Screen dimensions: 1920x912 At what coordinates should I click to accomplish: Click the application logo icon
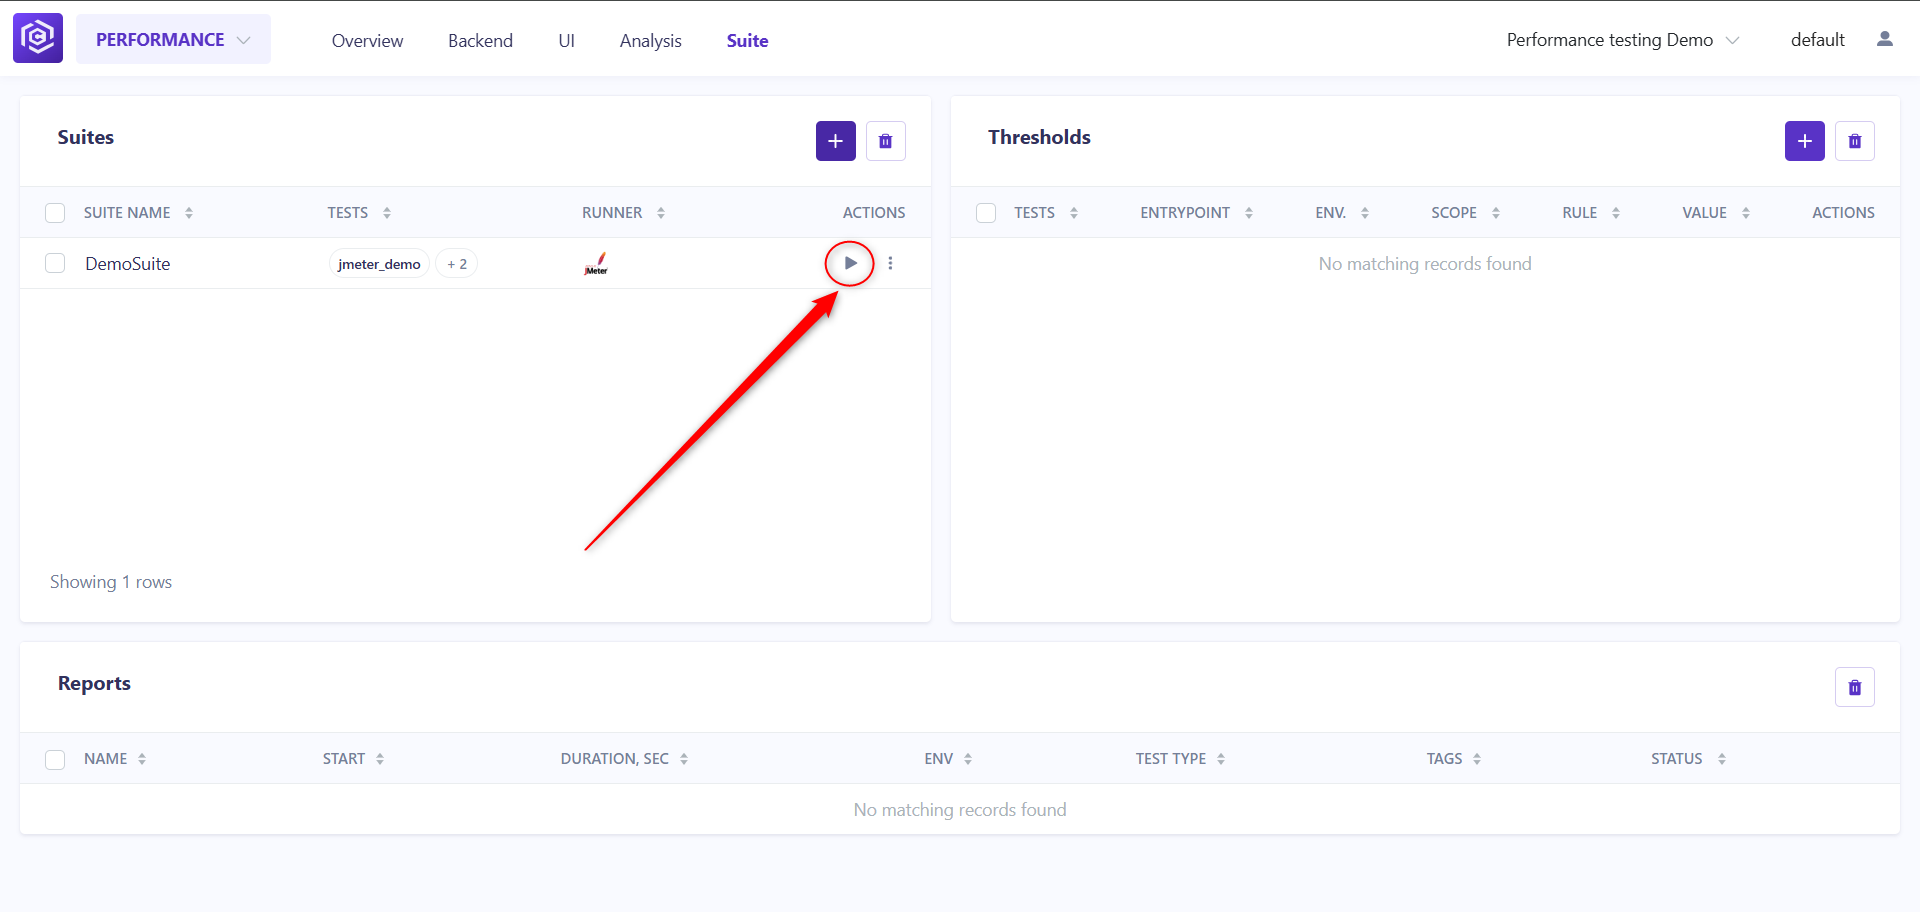pyautogui.click(x=38, y=38)
